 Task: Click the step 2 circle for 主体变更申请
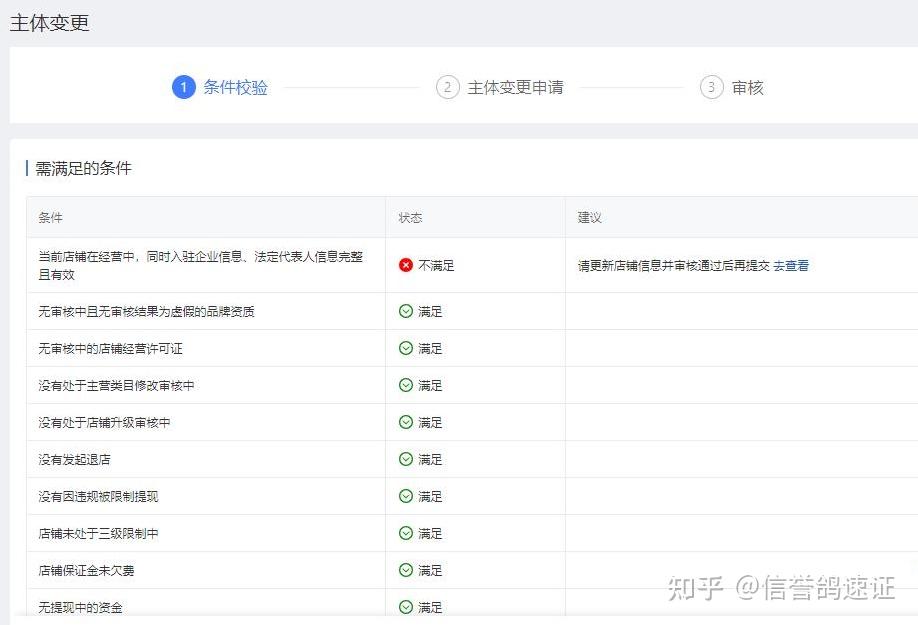tap(447, 87)
